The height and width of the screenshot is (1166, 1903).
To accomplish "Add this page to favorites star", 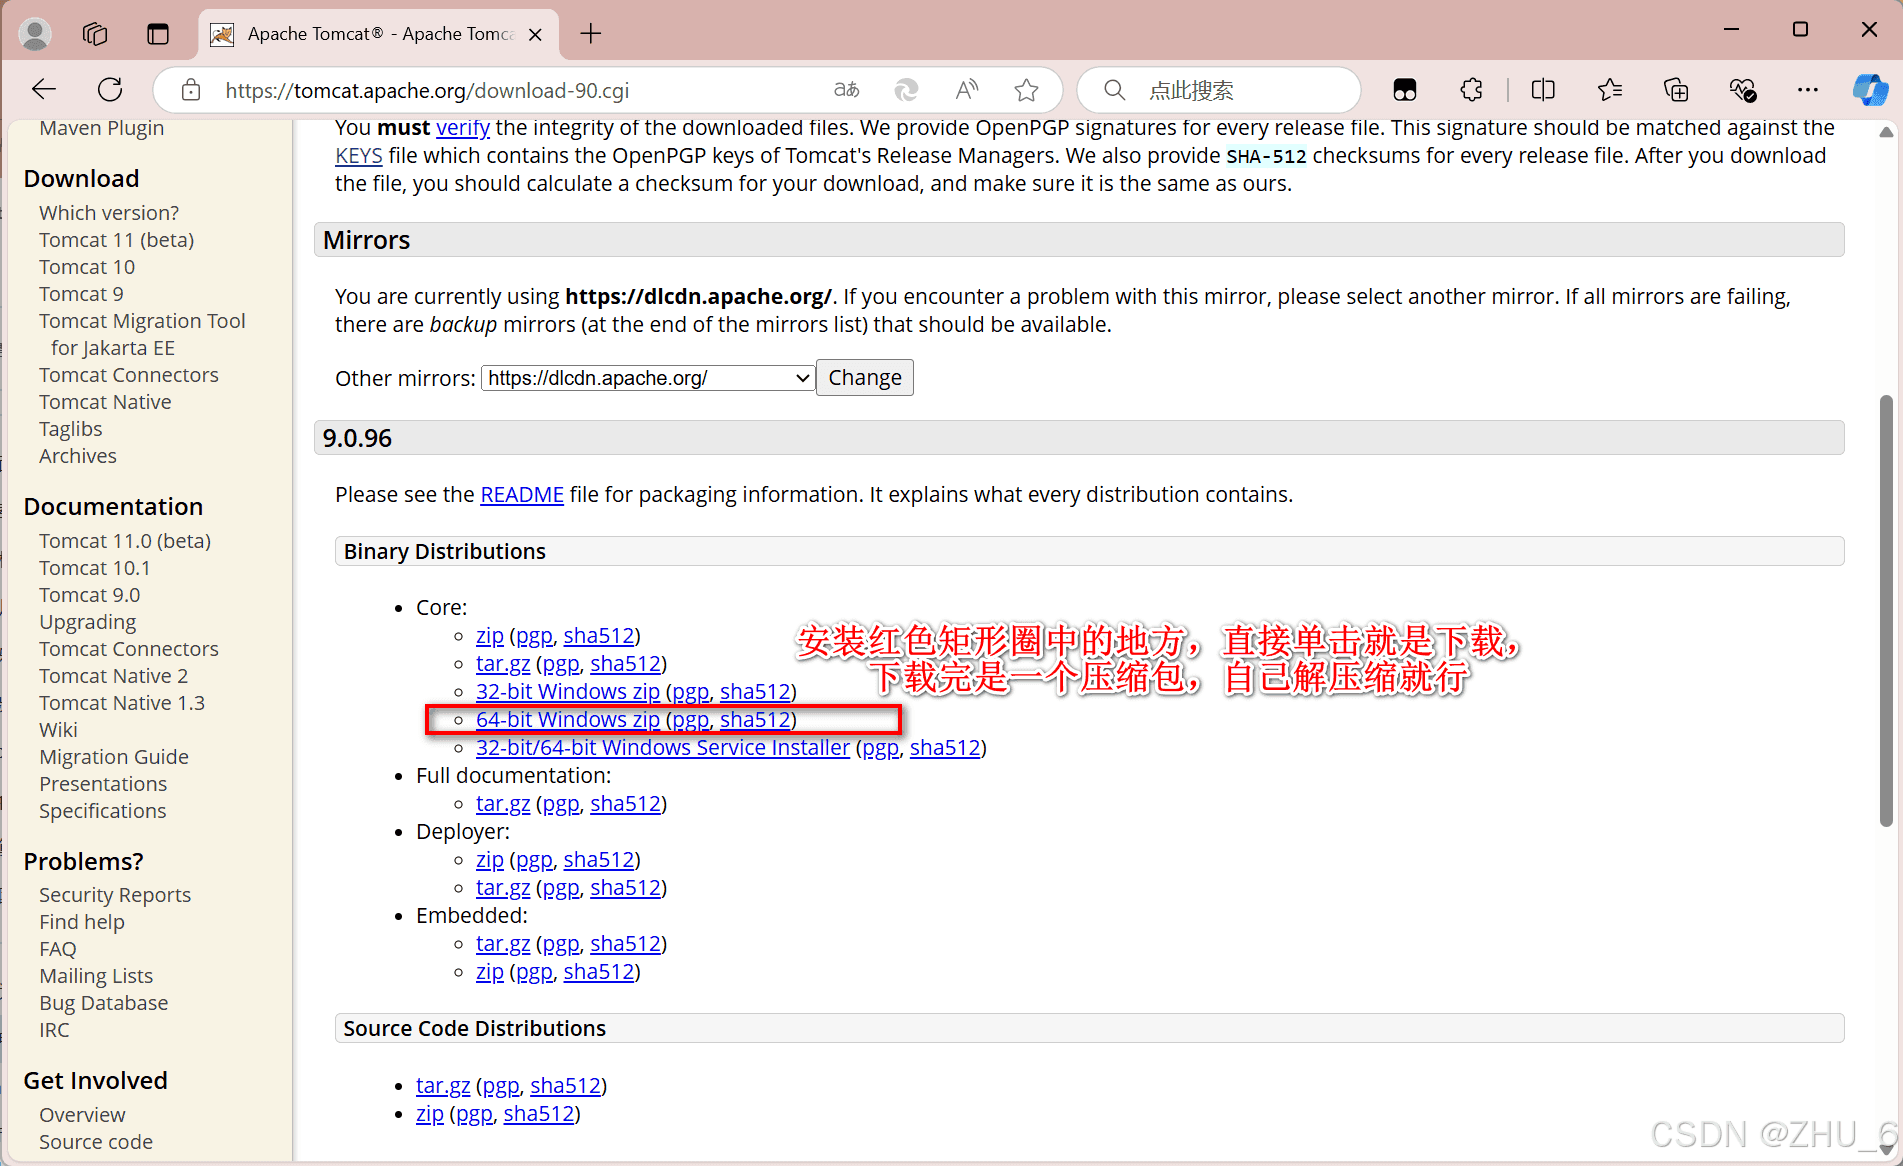I will click(1026, 91).
